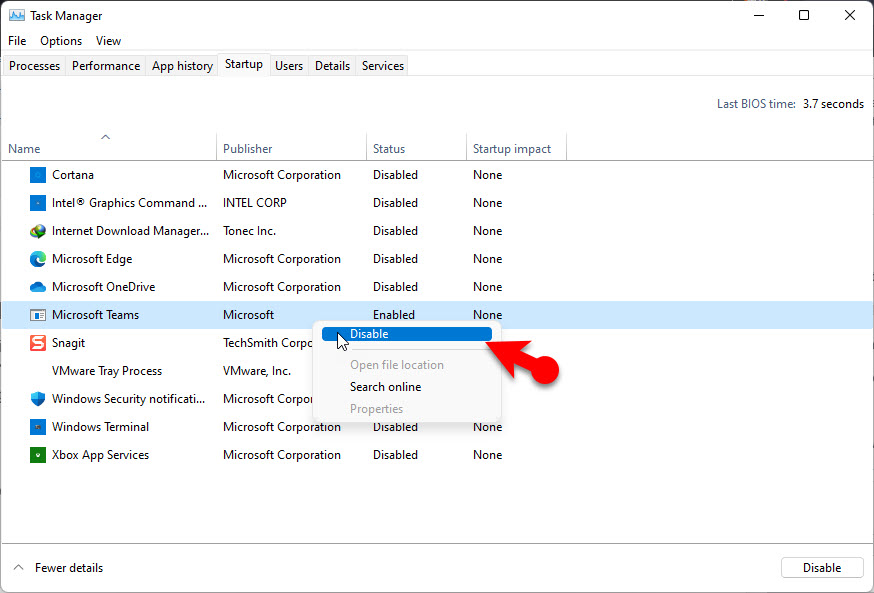Viewport: 874px width, 593px height.
Task: Click Disabled status in Cortana row
Action: [x=395, y=175]
